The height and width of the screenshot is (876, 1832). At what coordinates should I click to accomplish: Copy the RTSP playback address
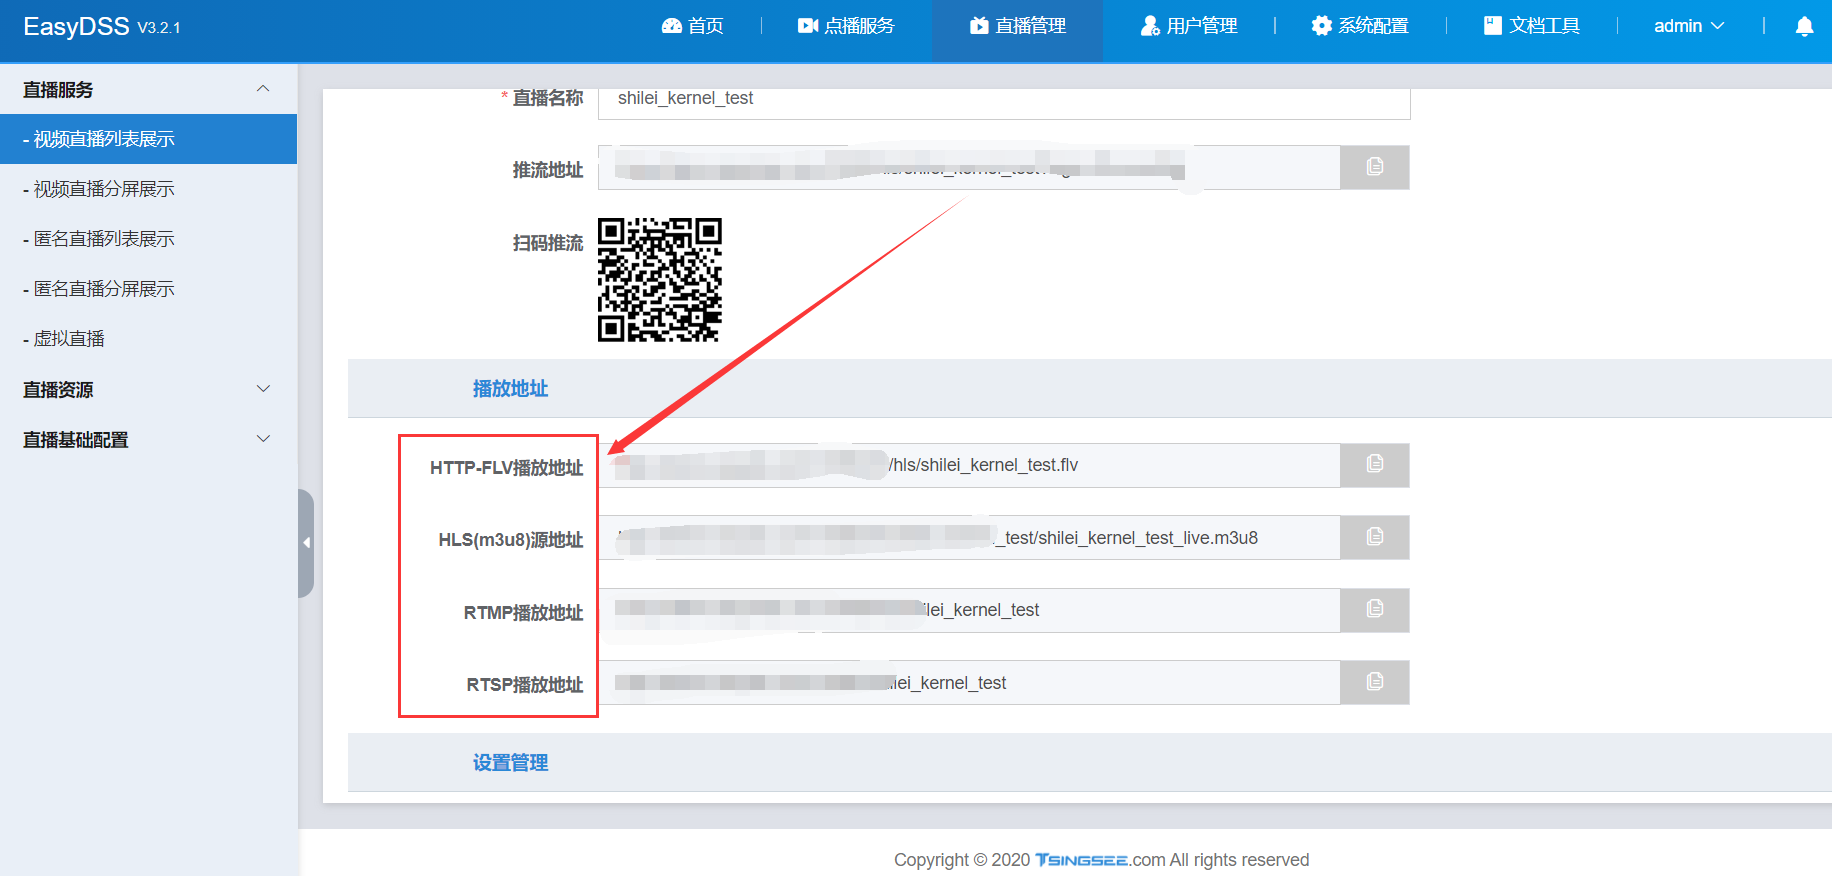(1375, 682)
